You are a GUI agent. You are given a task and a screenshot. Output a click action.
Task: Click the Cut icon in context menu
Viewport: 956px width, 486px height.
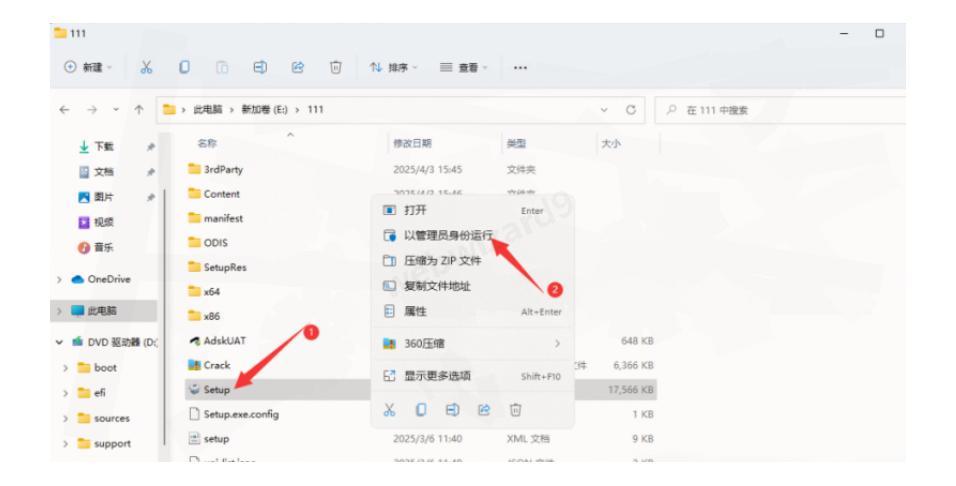(x=390, y=410)
